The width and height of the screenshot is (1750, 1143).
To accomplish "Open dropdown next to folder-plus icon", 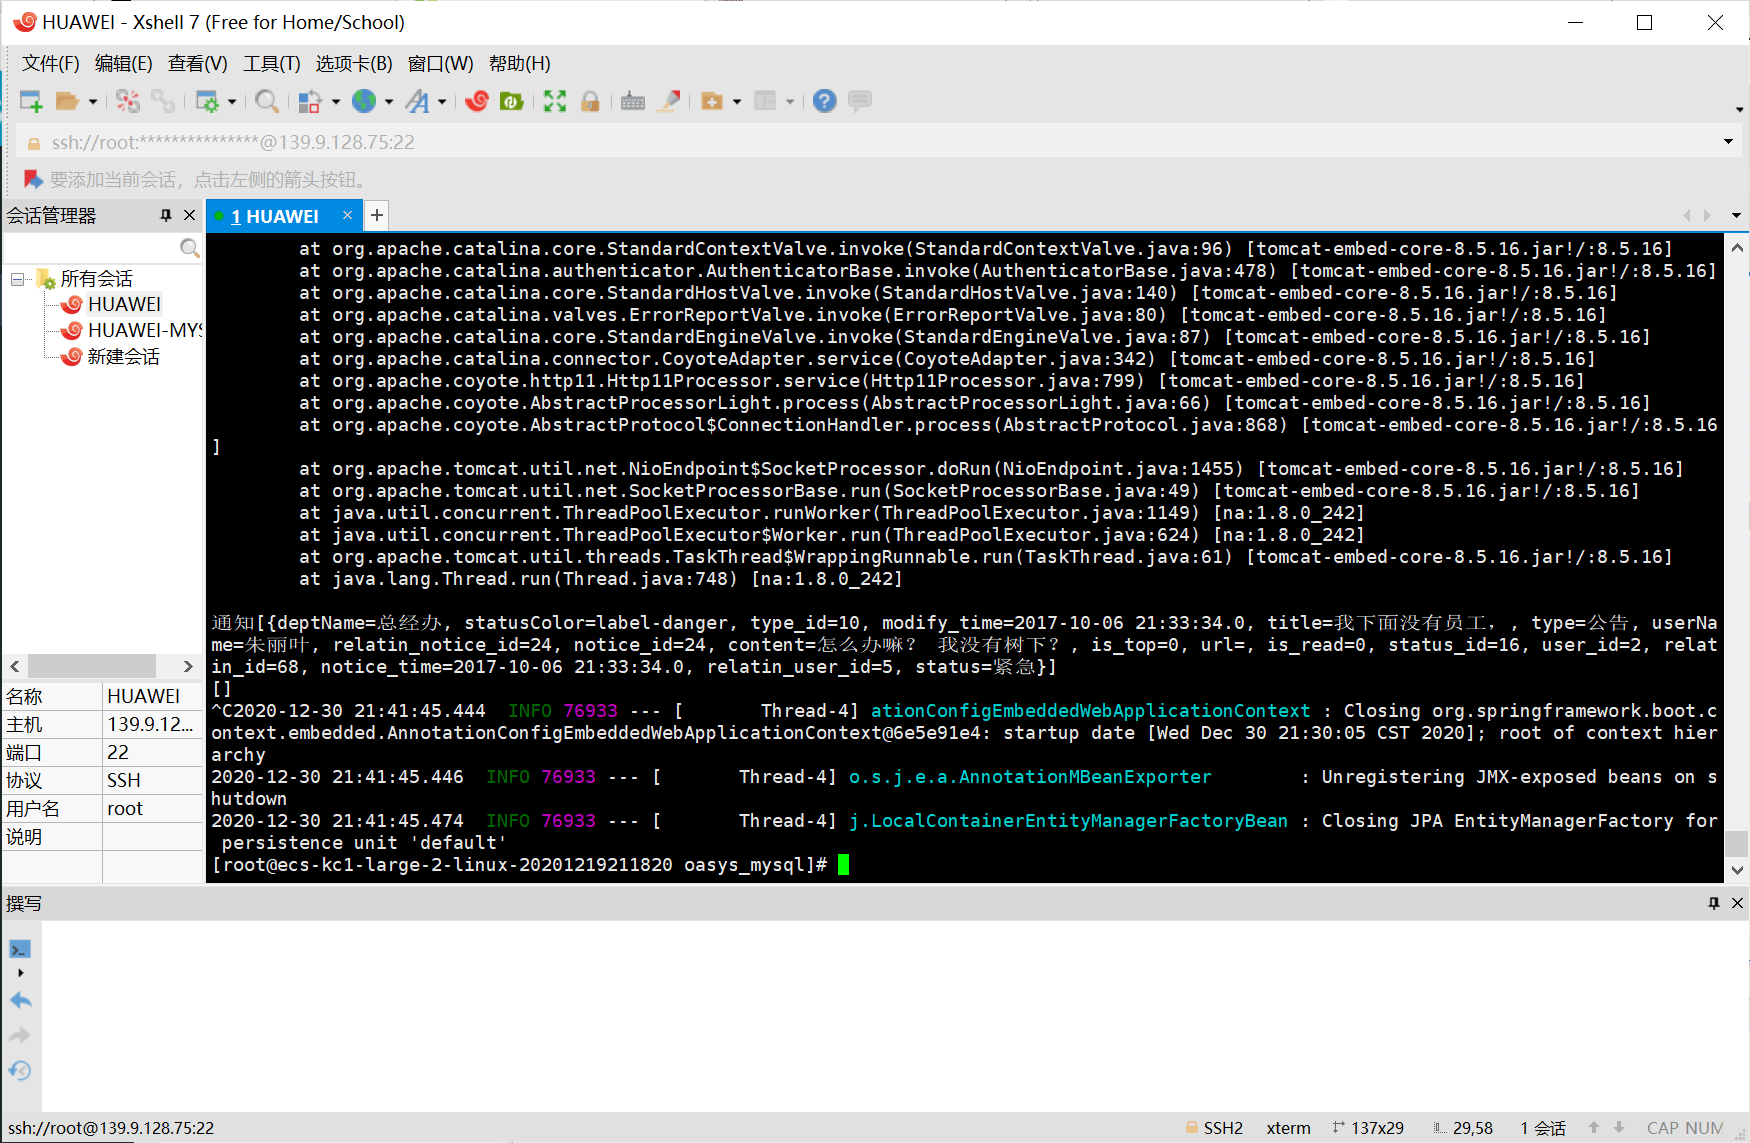I will (737, 101).
